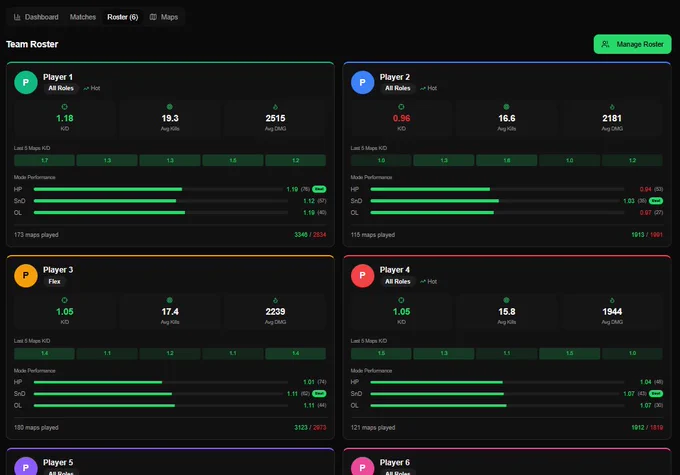The height and width of the screenshot is (475, 680).
Task: Click Player 1's Avg DMG flame icon
Action: tap(275, 107)
